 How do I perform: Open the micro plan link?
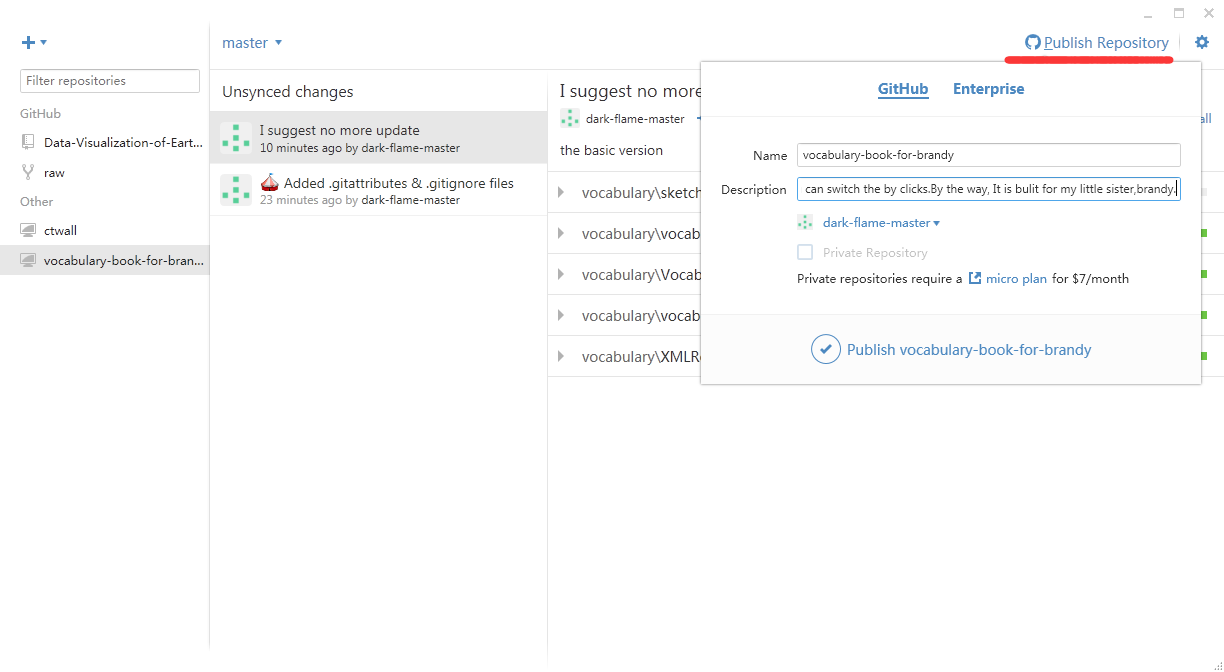(1016, 279)
